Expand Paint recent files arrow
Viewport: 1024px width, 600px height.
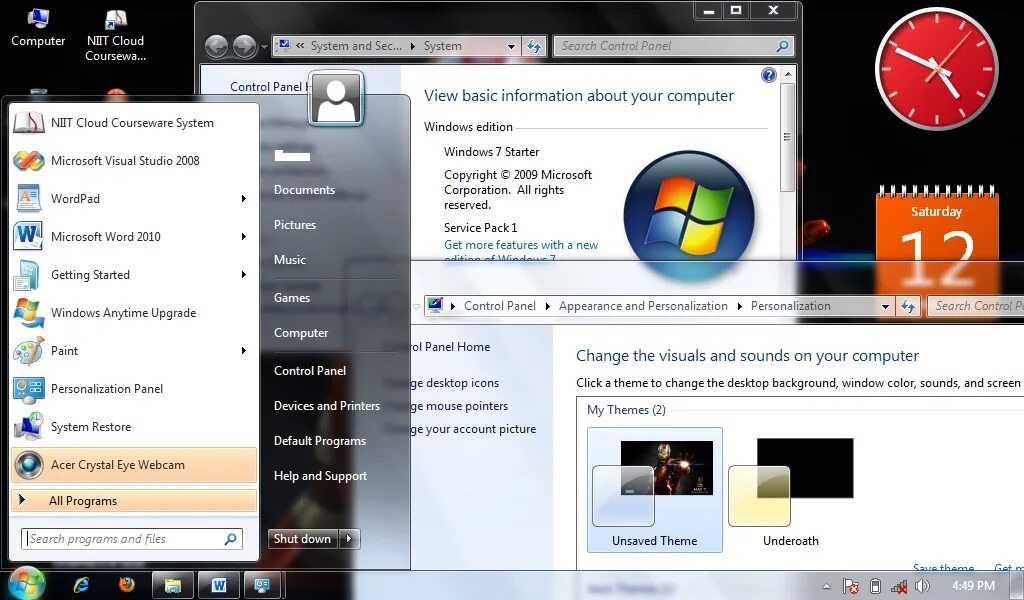pyautogui.click(x=244, y=351)
